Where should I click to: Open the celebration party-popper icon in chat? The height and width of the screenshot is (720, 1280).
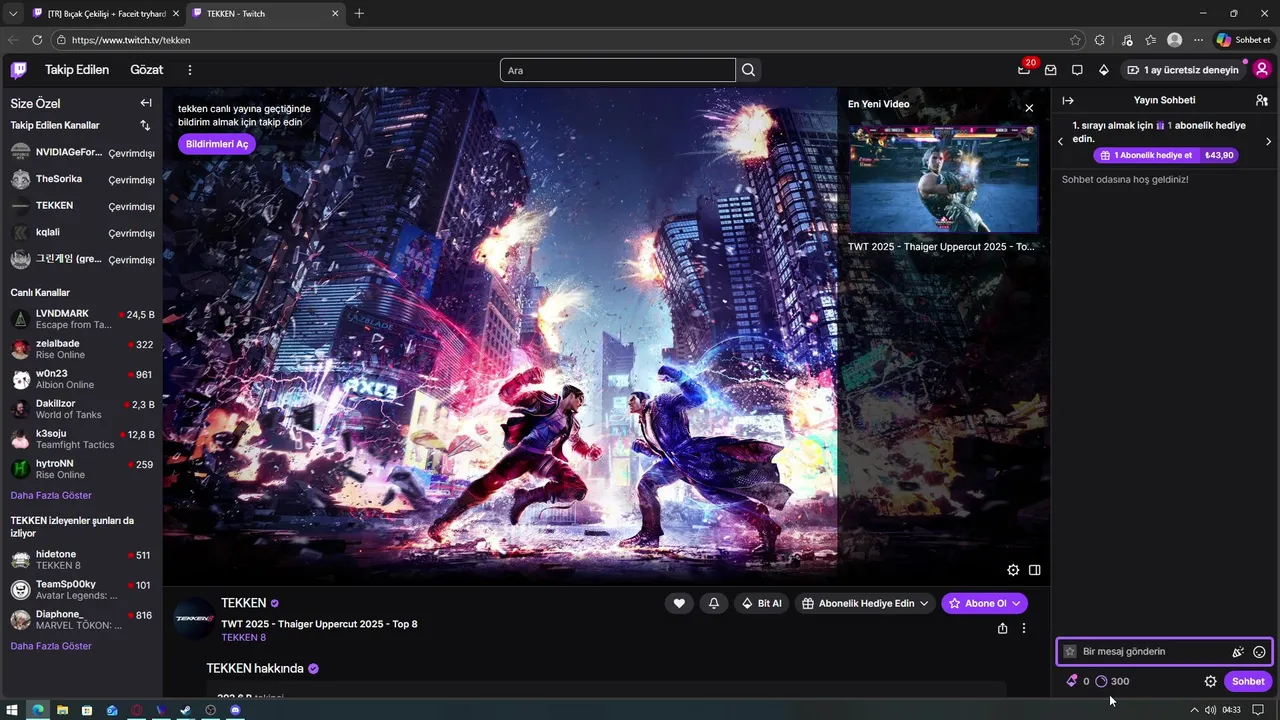click(1238, 652)
